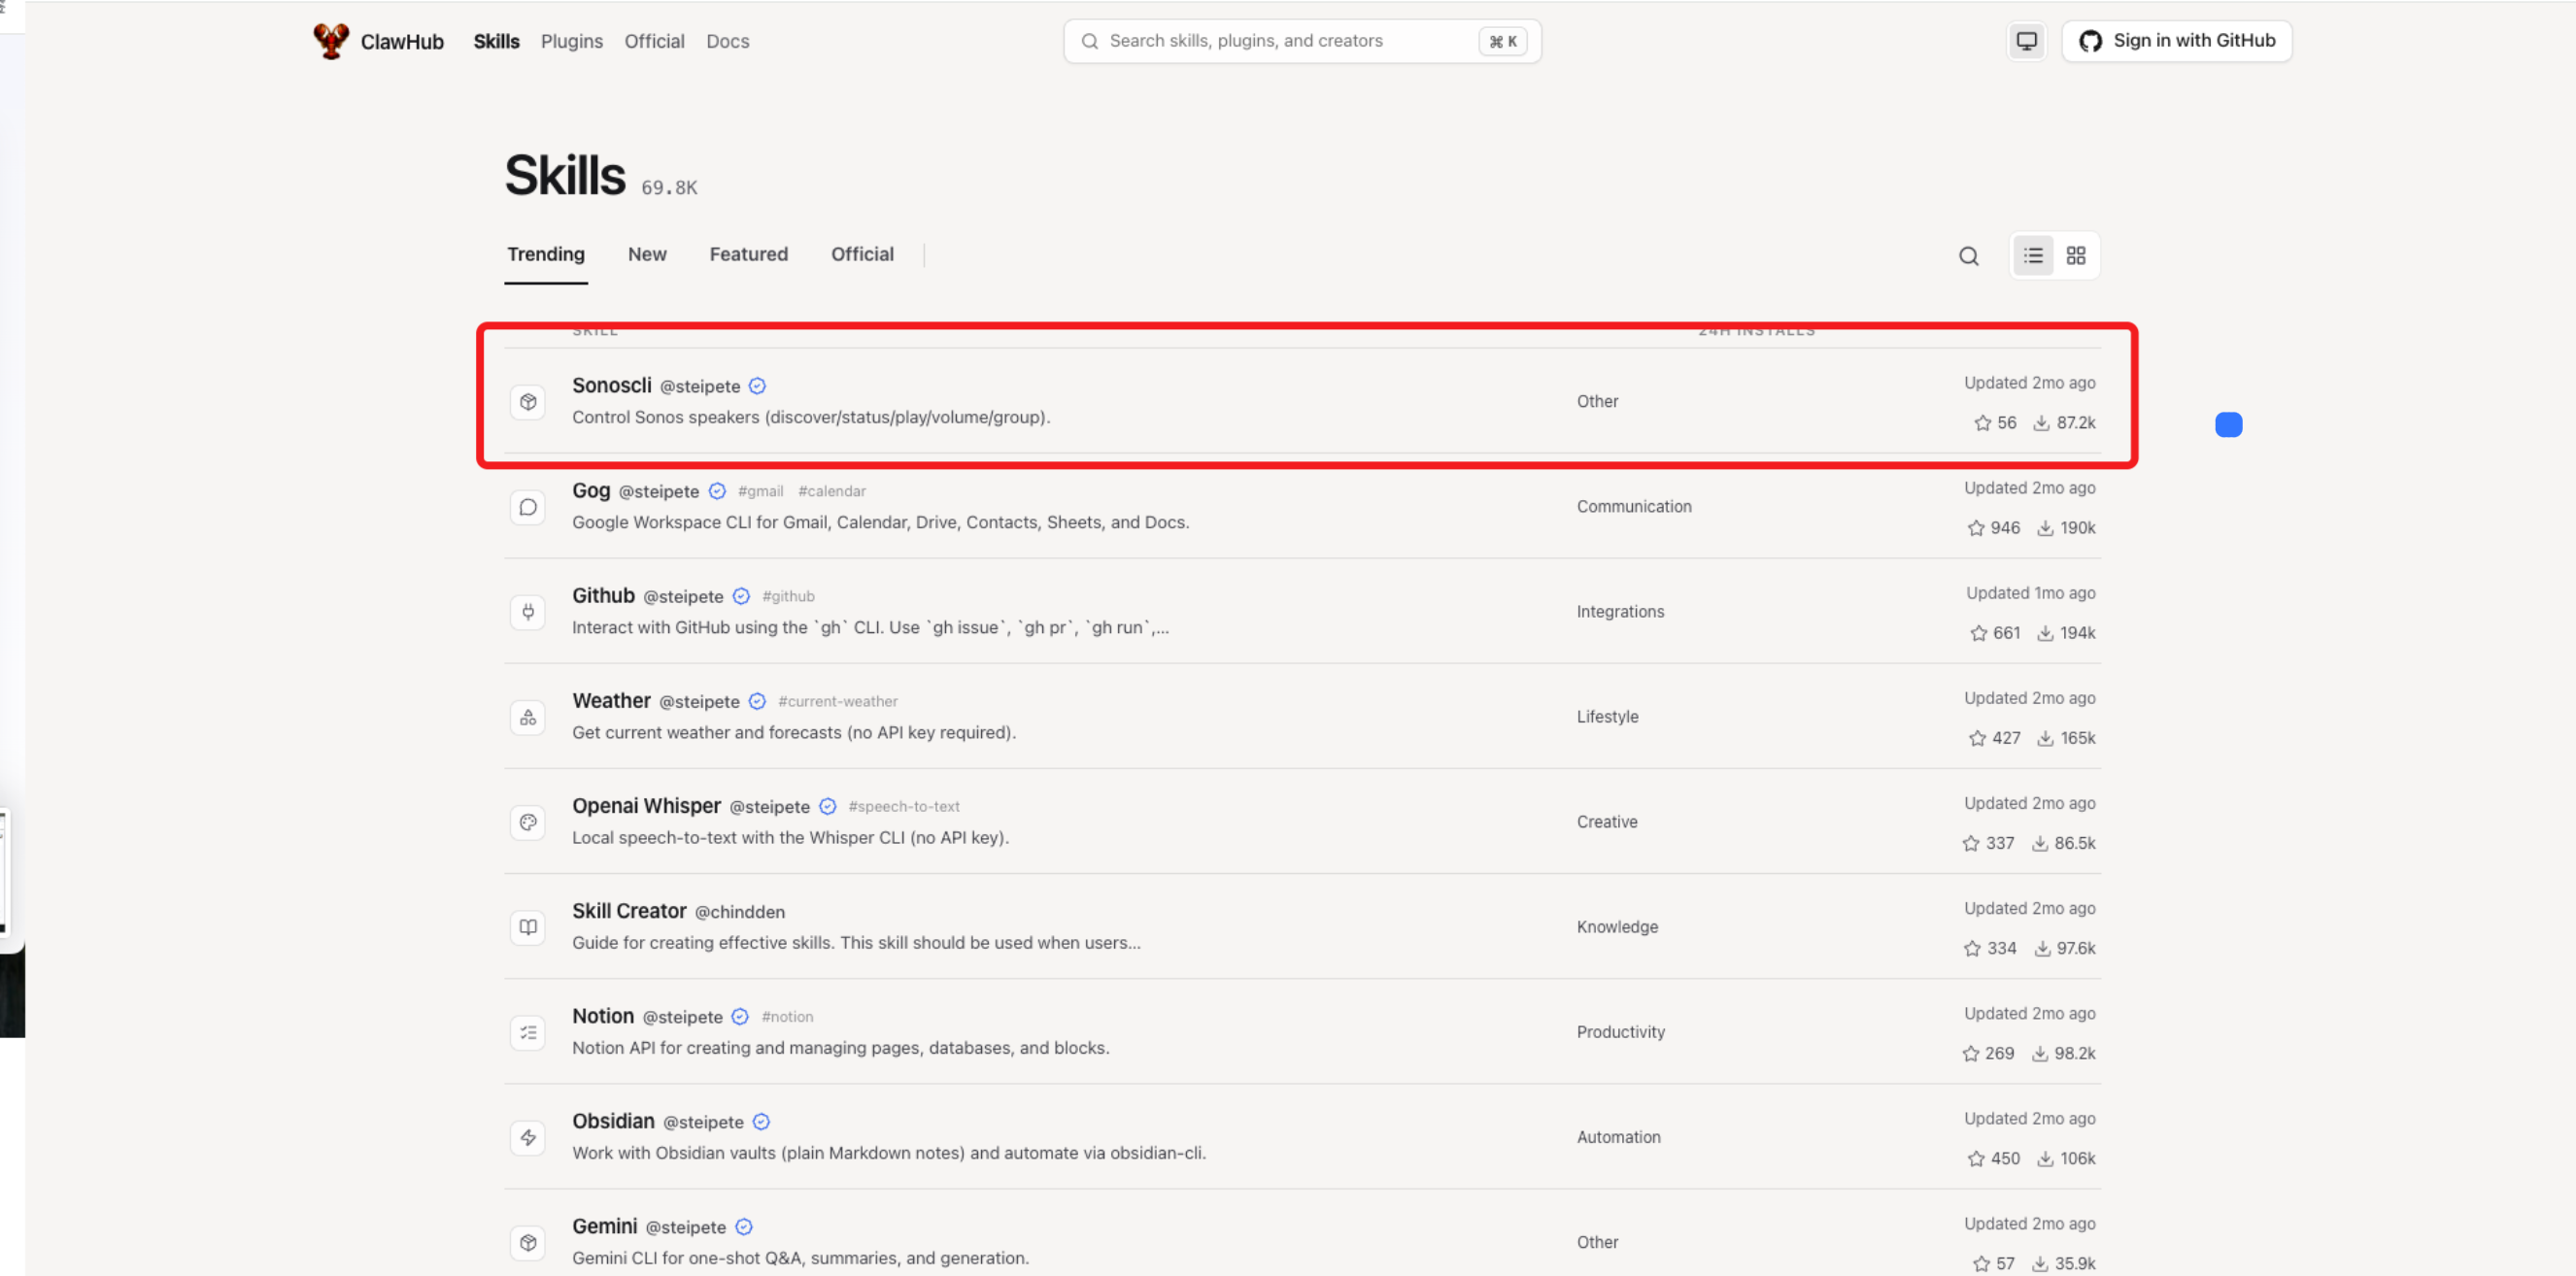Click the Sonoscli cube icon
Viewport: 2576px width, 1276px height.
pyautogui.click(x=528, y=402)
